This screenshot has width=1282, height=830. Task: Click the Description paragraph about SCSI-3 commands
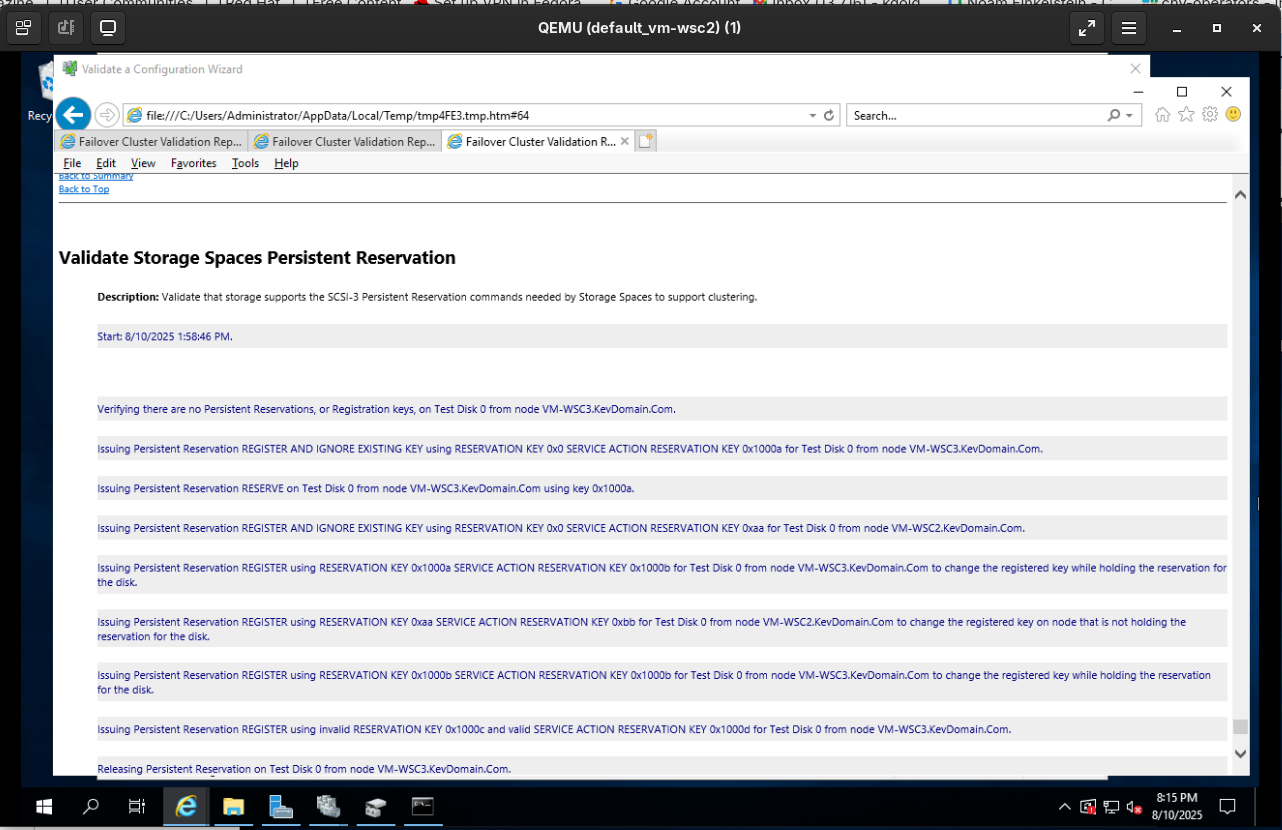click(427, 297)
